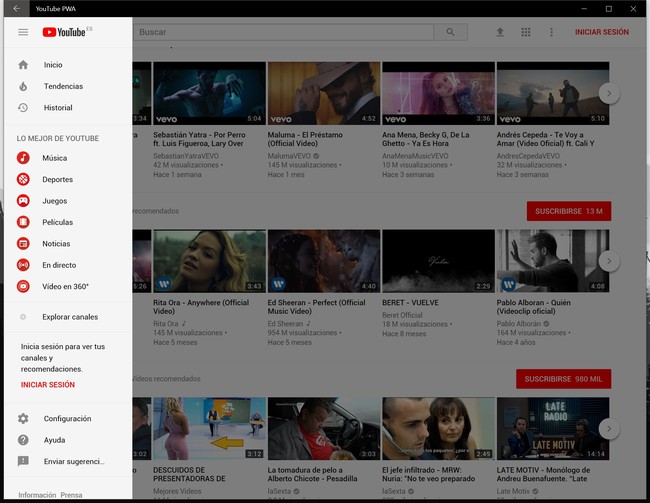Open BERET VUELVE video thumbnail
The width and height of the screenshot is (650, 503).
[439, 261]
